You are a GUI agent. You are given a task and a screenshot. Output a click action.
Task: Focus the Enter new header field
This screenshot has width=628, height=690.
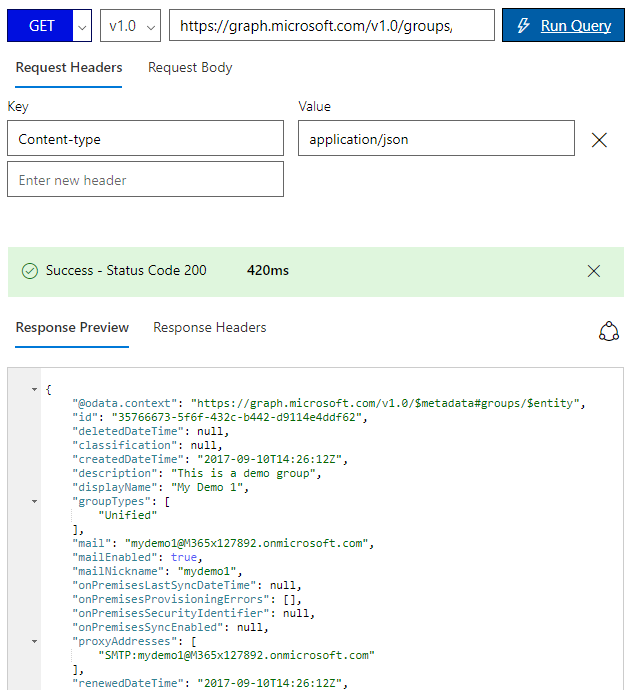click(145, 180)
